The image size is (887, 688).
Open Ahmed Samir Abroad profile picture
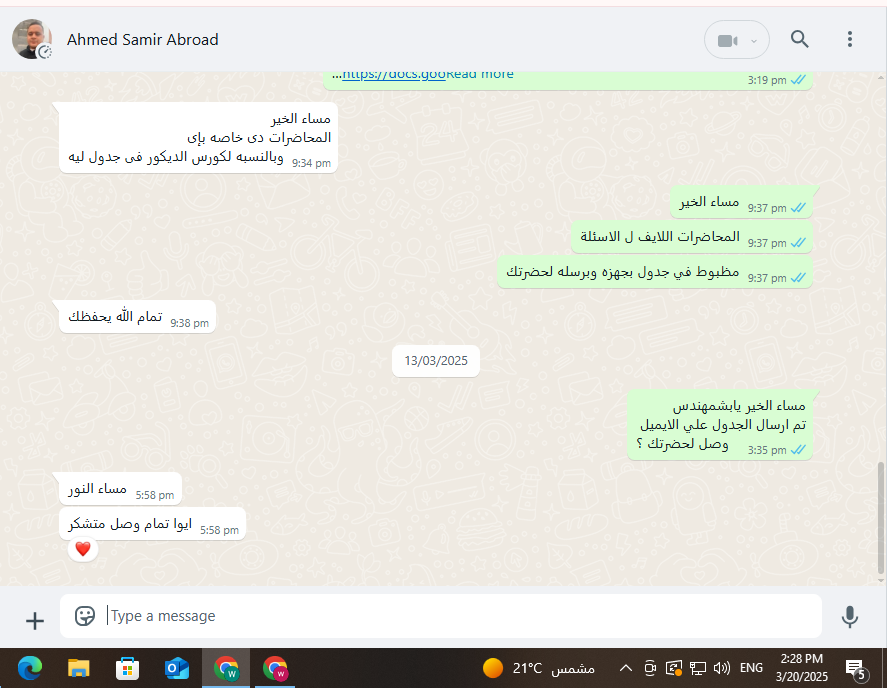[x=32, y=38]
